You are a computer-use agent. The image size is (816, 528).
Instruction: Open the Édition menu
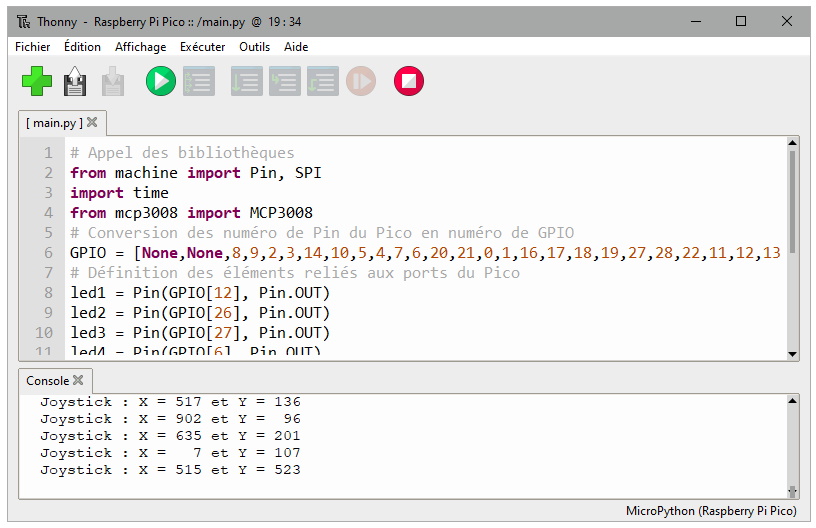pyautogui.click(x=82, y=47)
